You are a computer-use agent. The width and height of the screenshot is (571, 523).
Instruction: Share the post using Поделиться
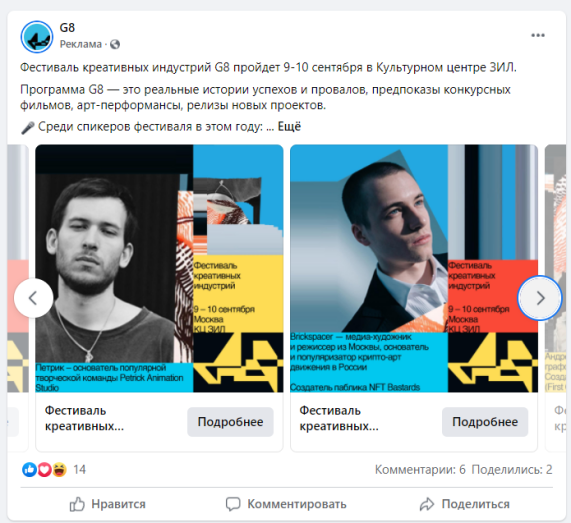click(464, 504)
